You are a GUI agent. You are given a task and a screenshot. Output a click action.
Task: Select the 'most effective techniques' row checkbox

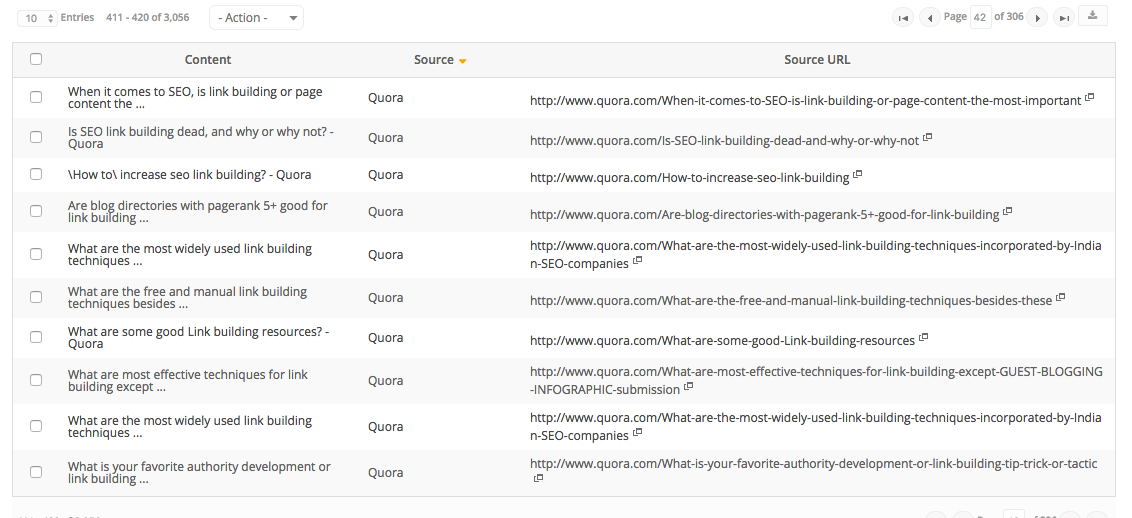click(36, 379)
